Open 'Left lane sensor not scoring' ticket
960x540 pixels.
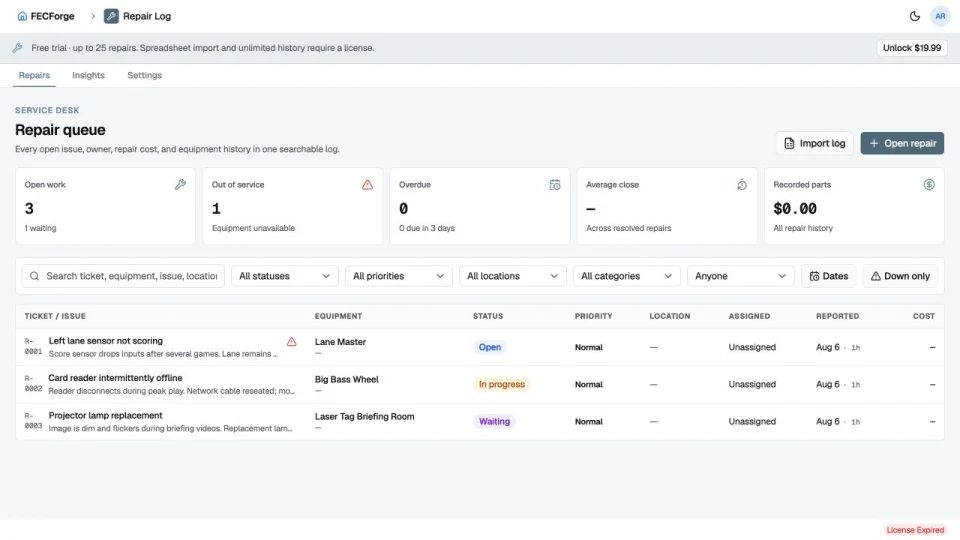pos(105,341)
